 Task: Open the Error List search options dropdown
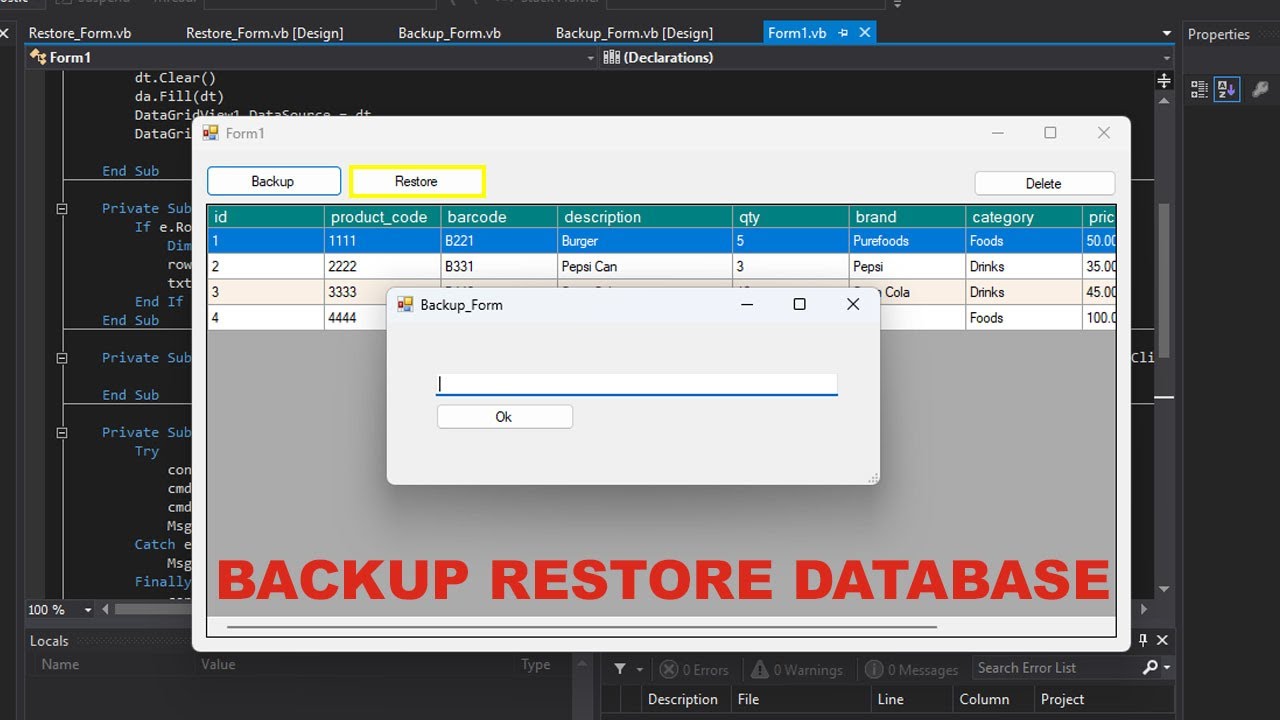[1167, 668]
